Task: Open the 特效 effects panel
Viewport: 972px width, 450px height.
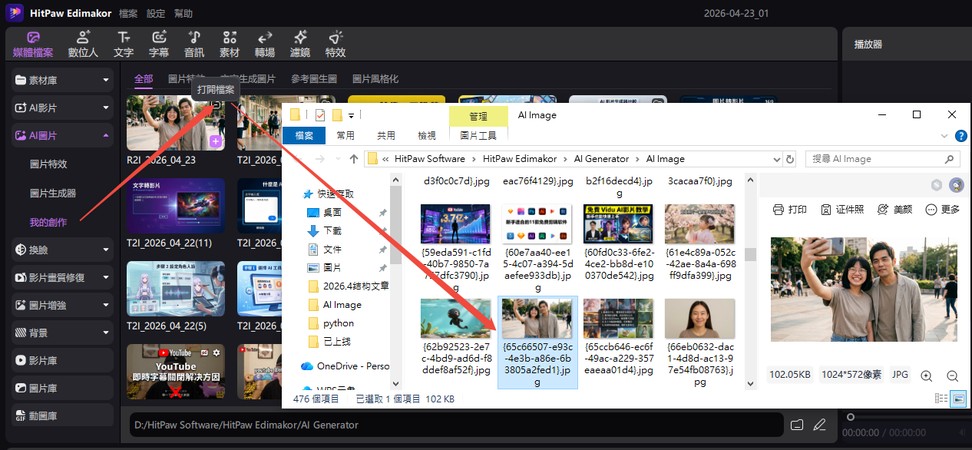Action: (335, 45)
